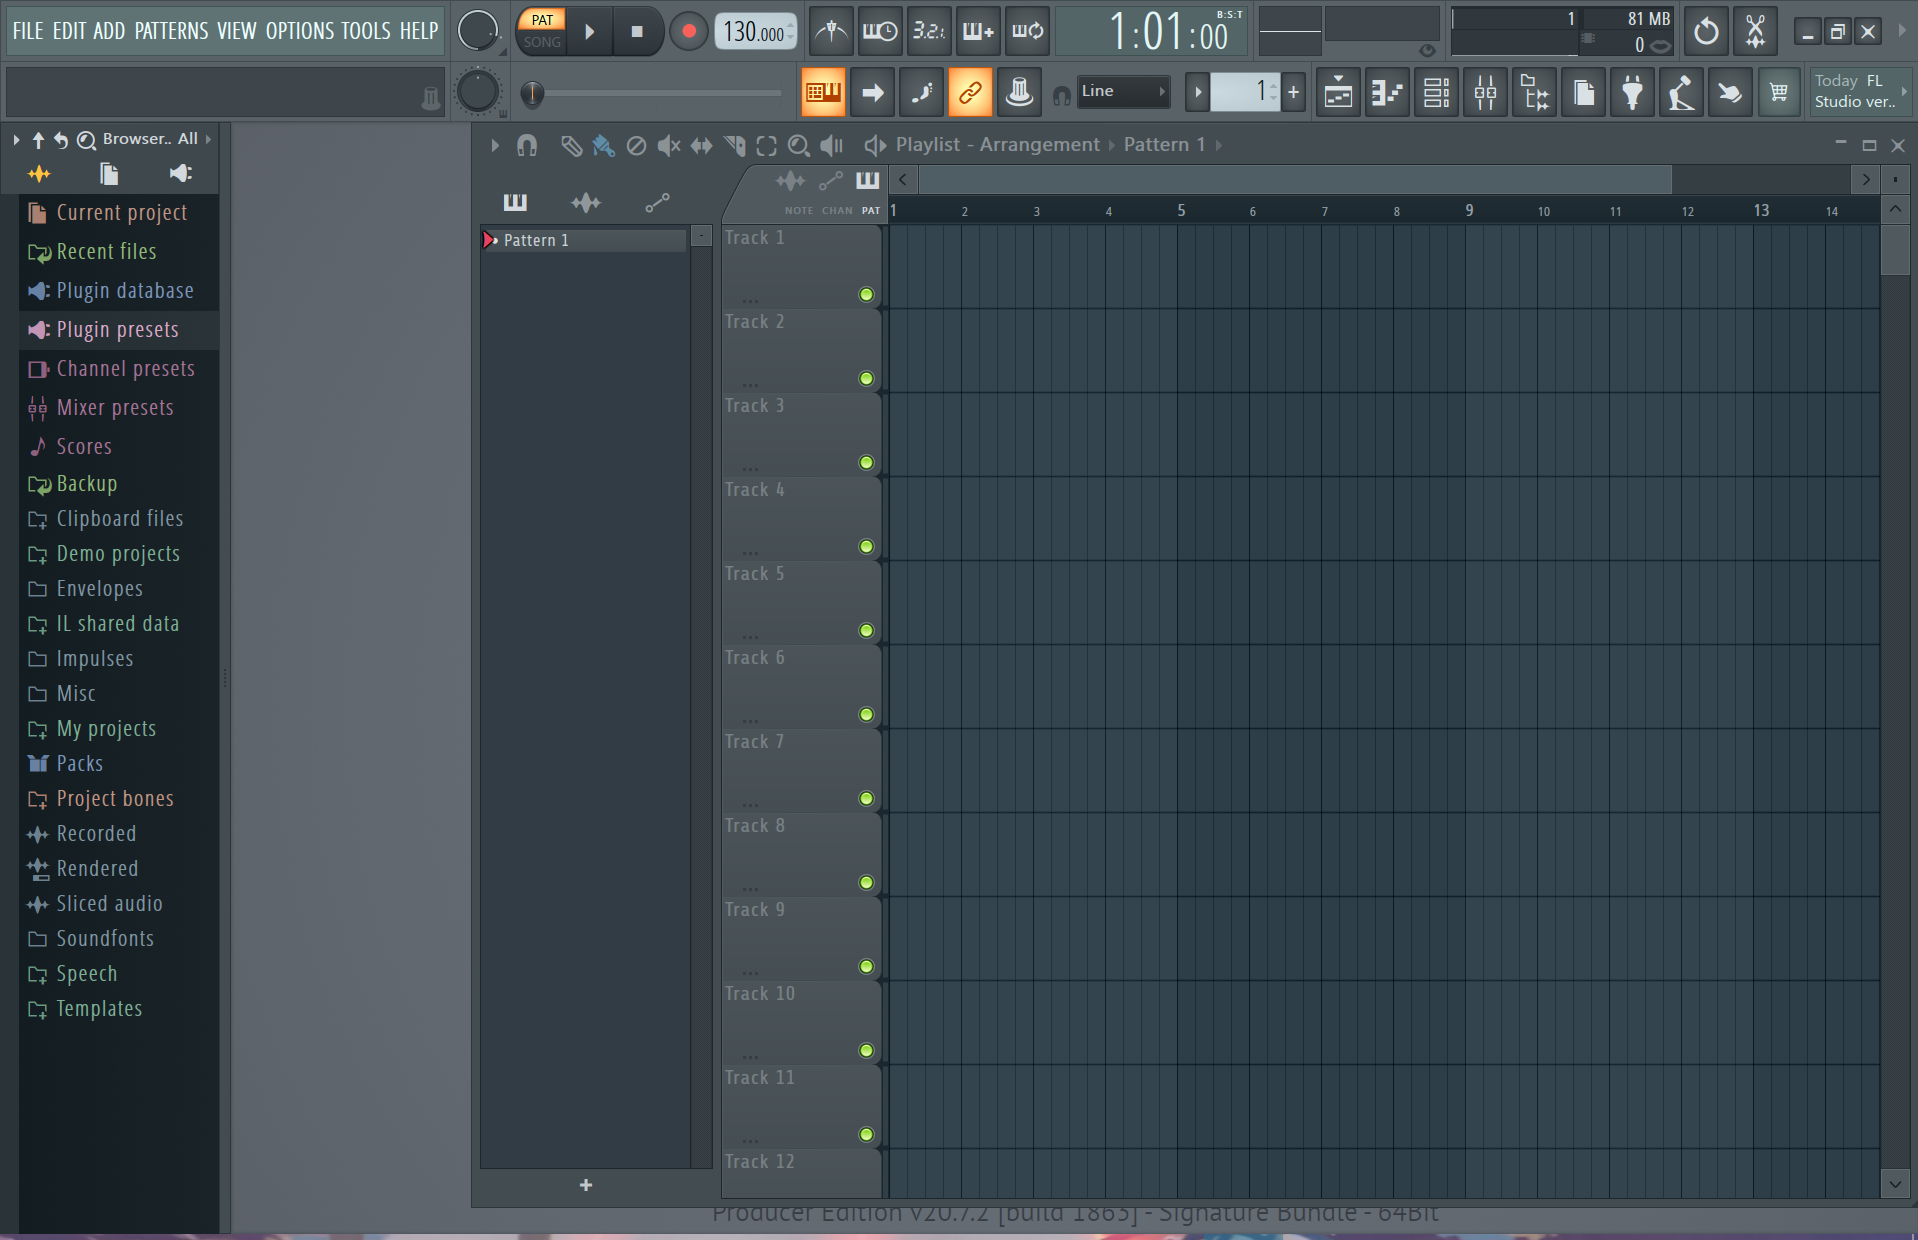
Task: Expand the Plugin presets folder
Action: click(117, 330)
